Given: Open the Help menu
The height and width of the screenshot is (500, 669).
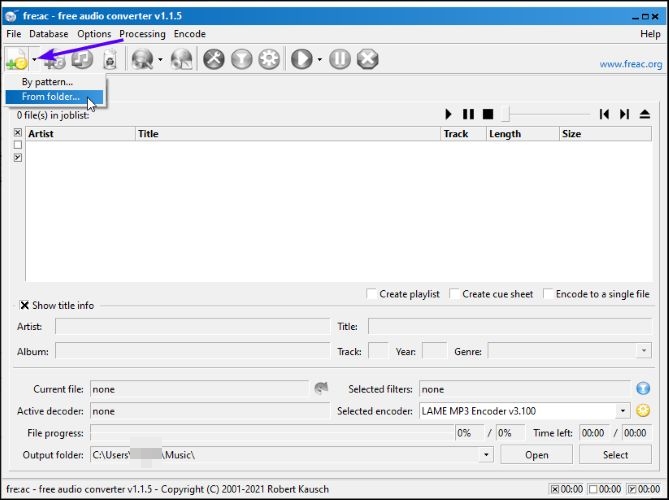Looking at the screenshot, I should [650, 34].
